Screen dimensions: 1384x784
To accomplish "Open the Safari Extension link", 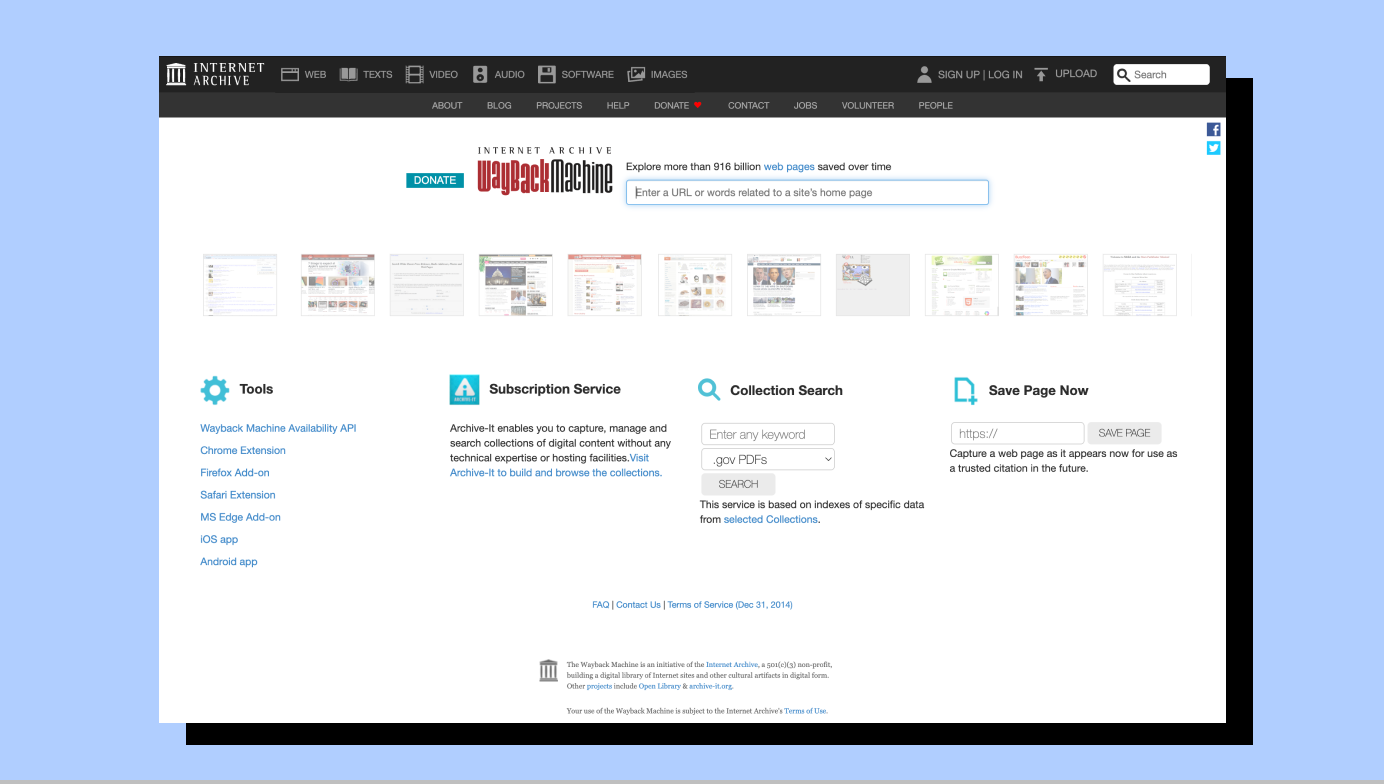I will click(x=238, y=495).
